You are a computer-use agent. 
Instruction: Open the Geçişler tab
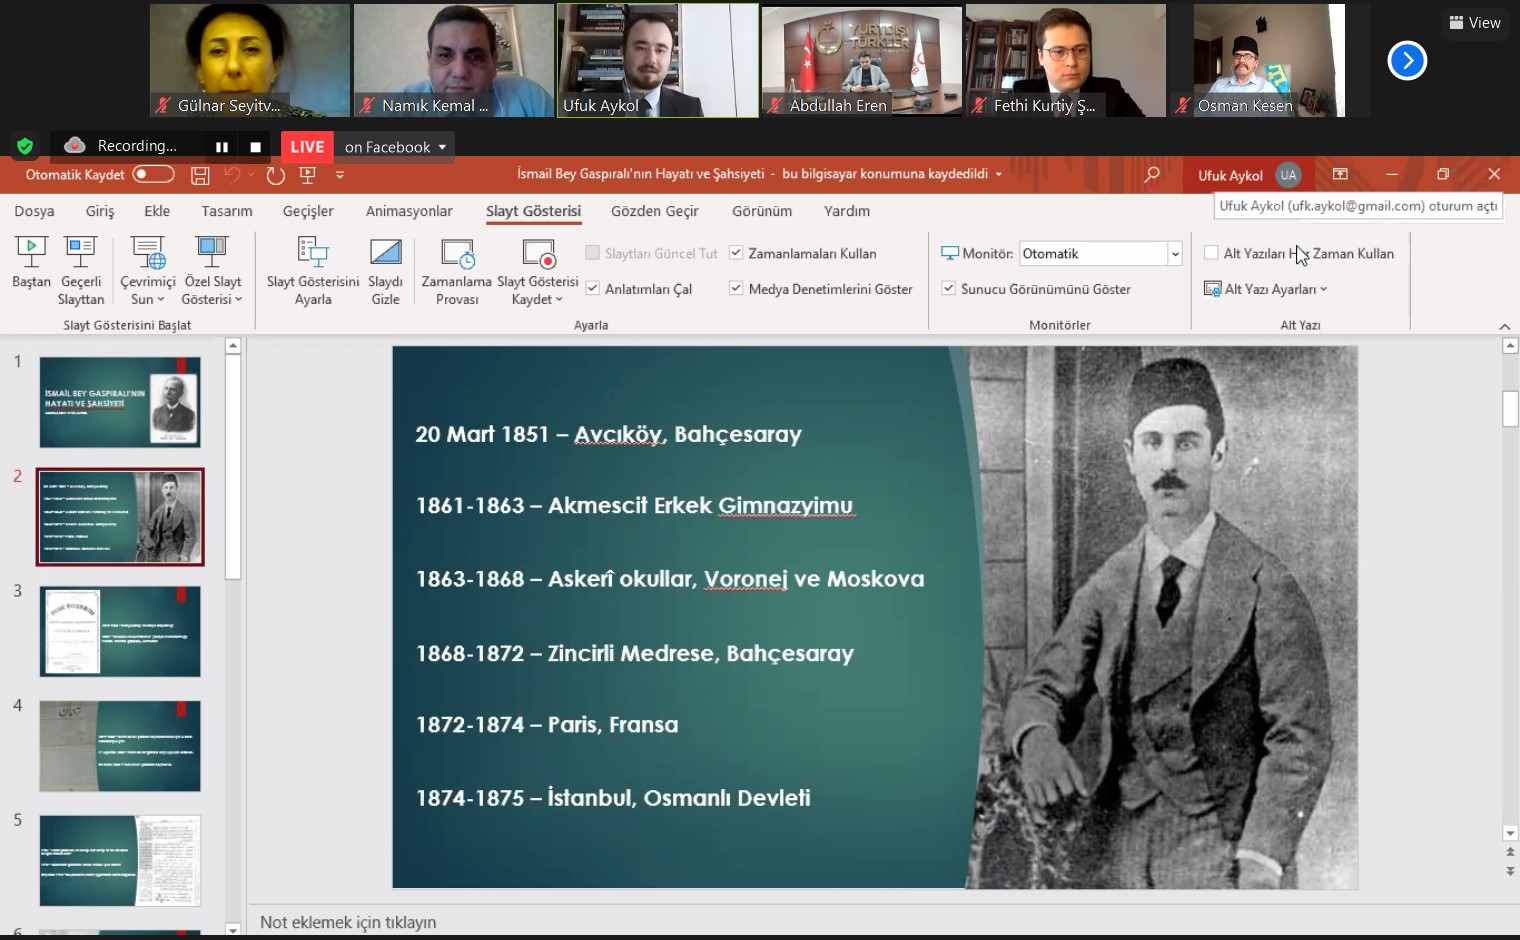coord(308,211)
